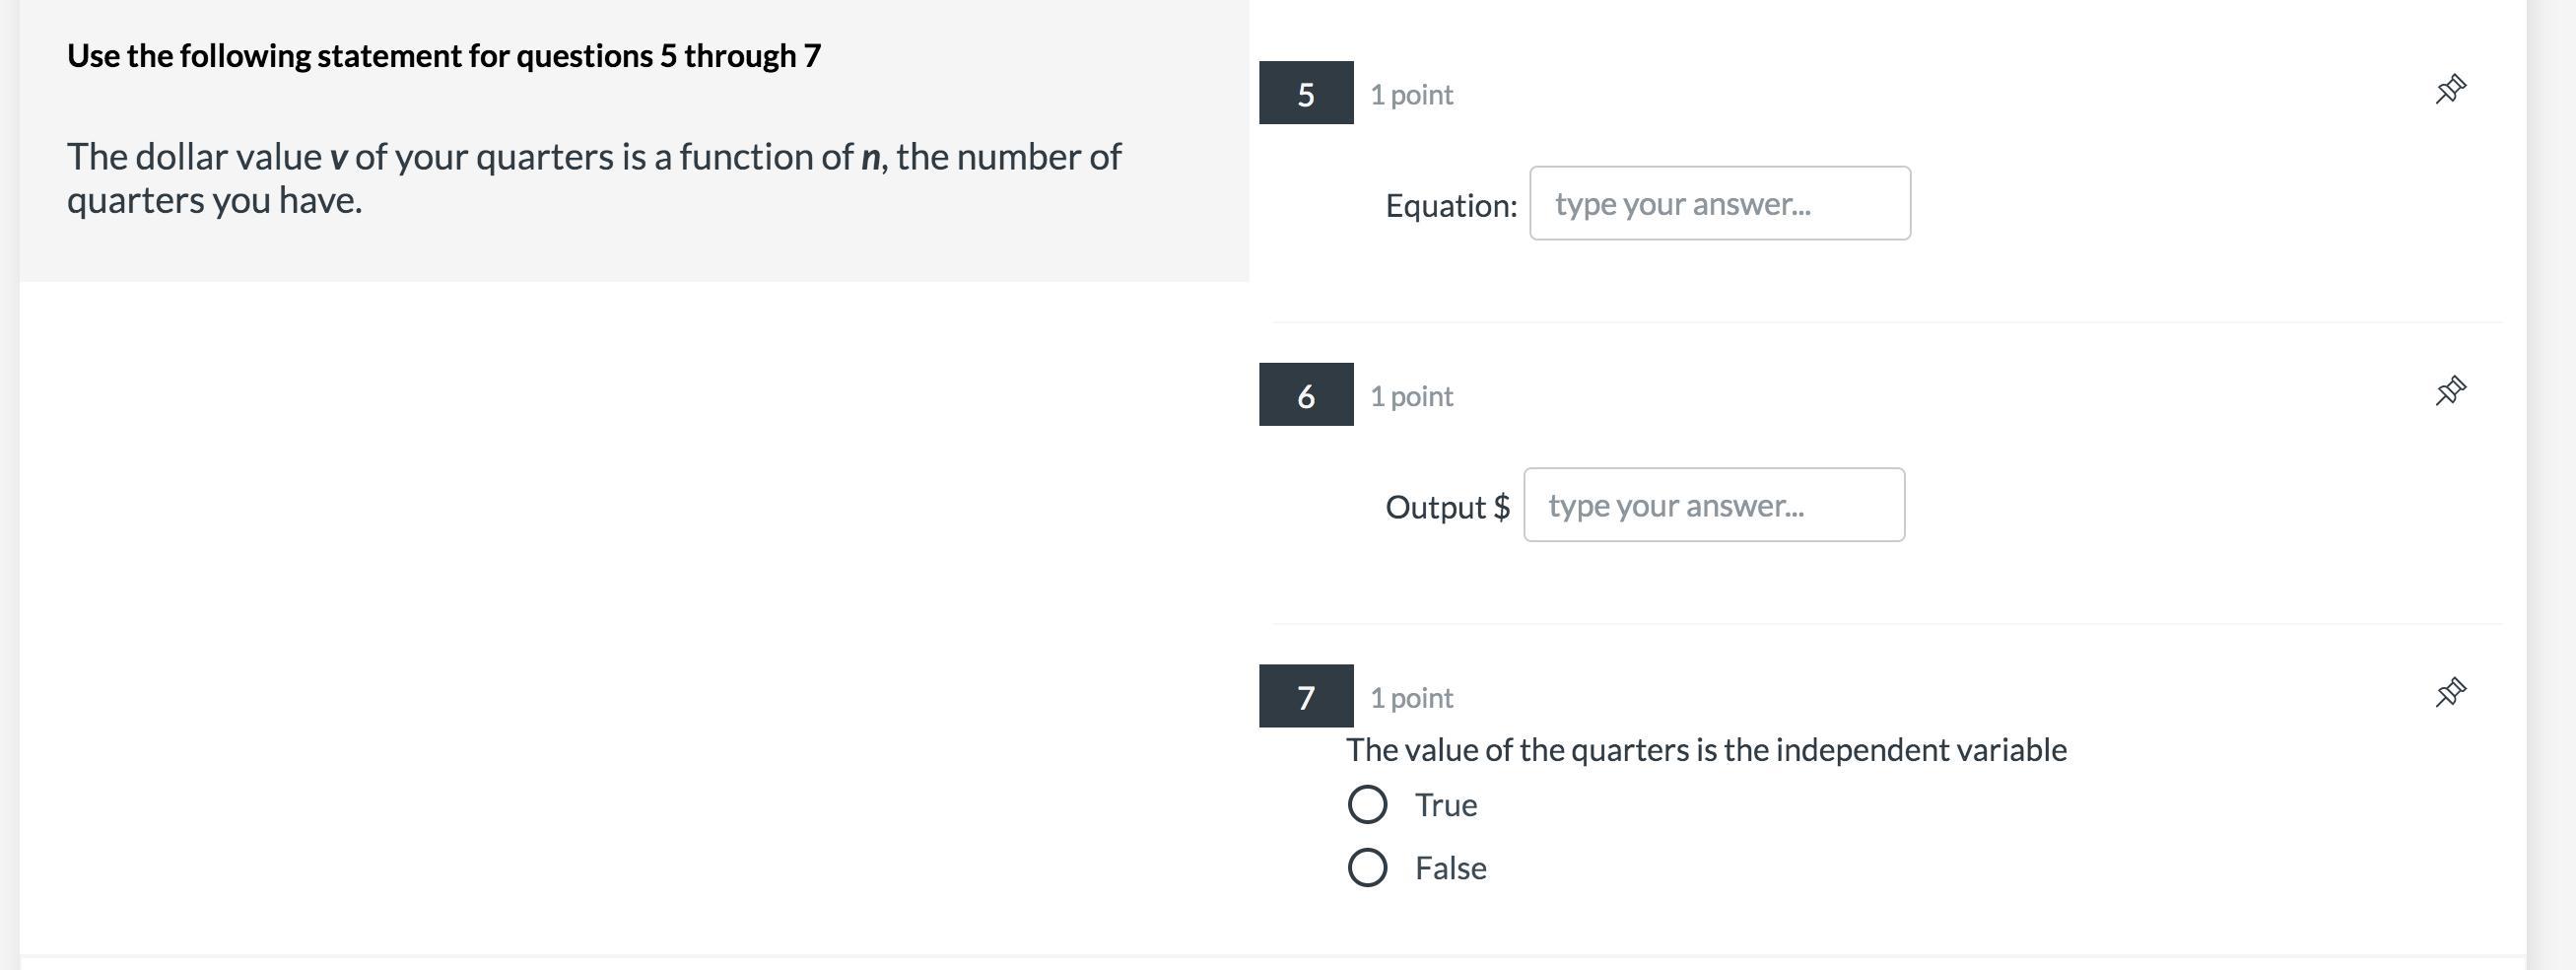Select the False radio button circle
Image resolution: width=2576 pixels, height=970 pixels.
pos(1367,868)
